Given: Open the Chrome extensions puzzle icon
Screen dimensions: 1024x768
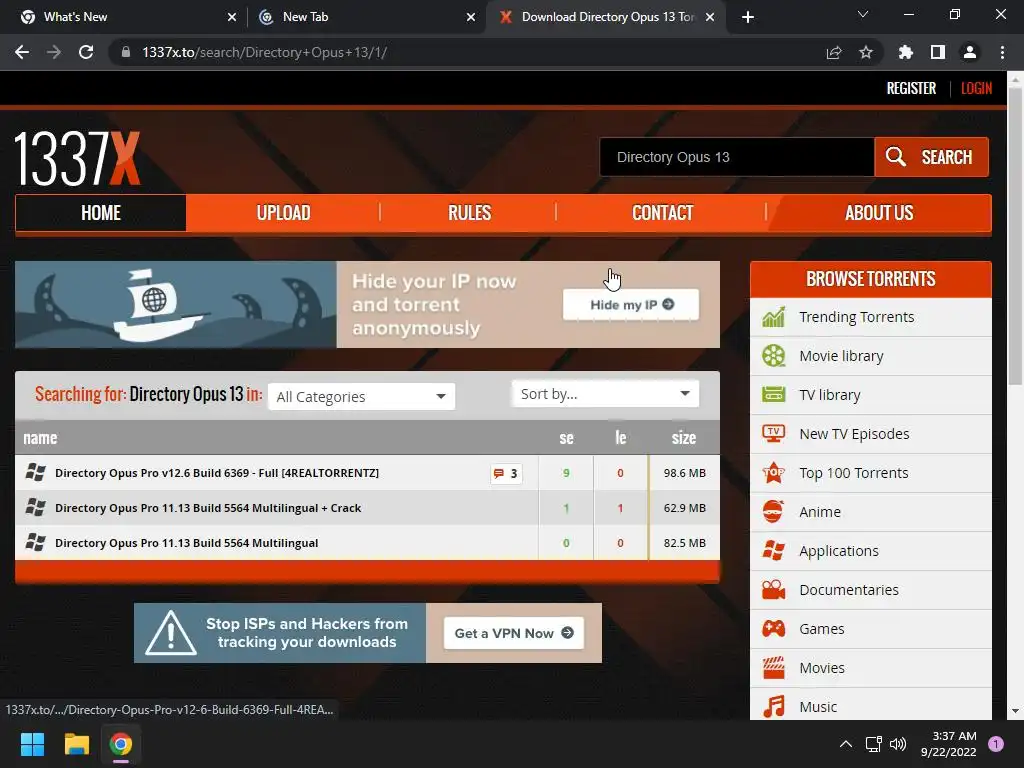Looking at the screenshot, I should pos(905,52).
